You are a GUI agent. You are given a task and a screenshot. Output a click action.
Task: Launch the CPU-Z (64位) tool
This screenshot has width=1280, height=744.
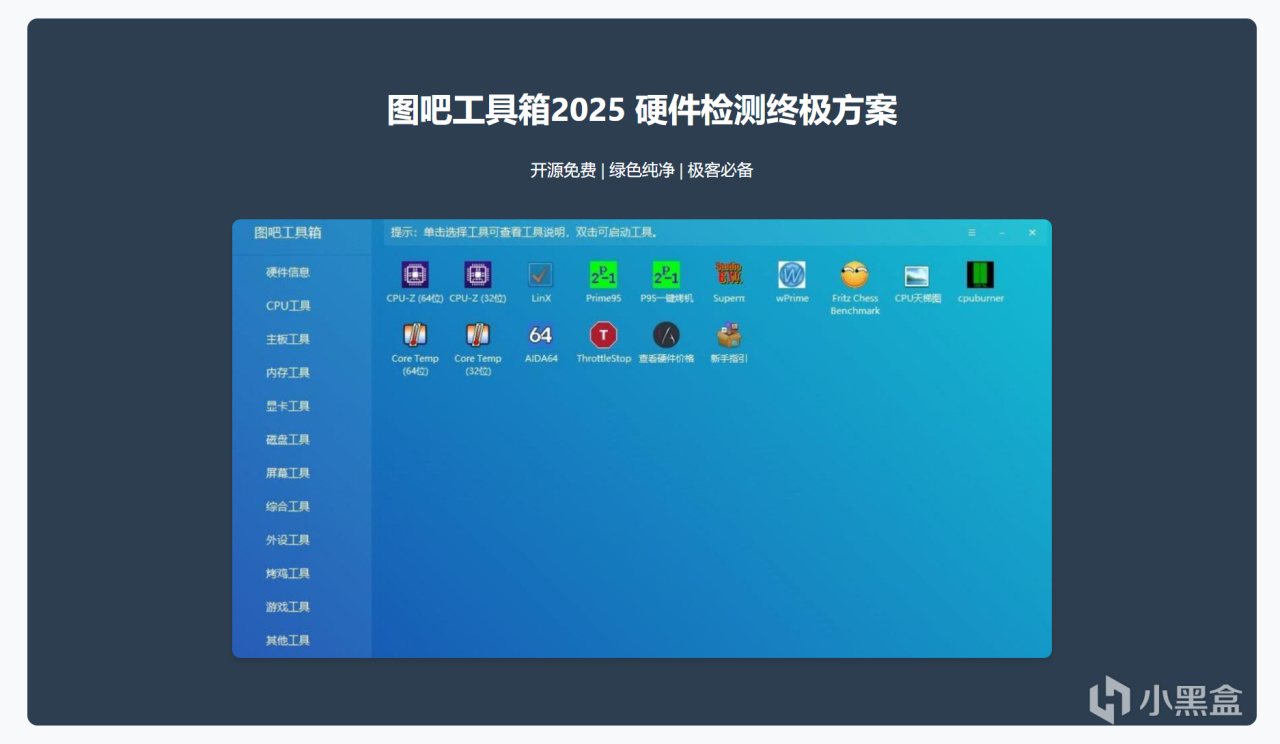pos(415,275)
